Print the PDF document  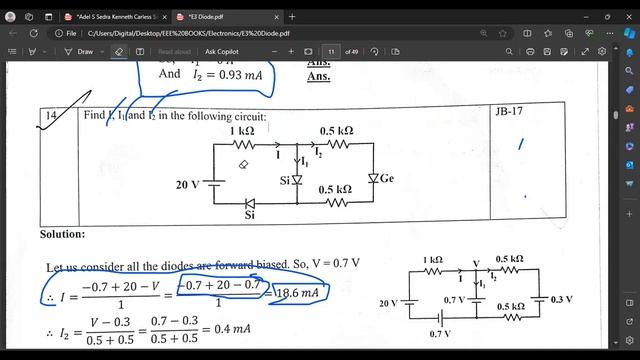coord(530,51)
